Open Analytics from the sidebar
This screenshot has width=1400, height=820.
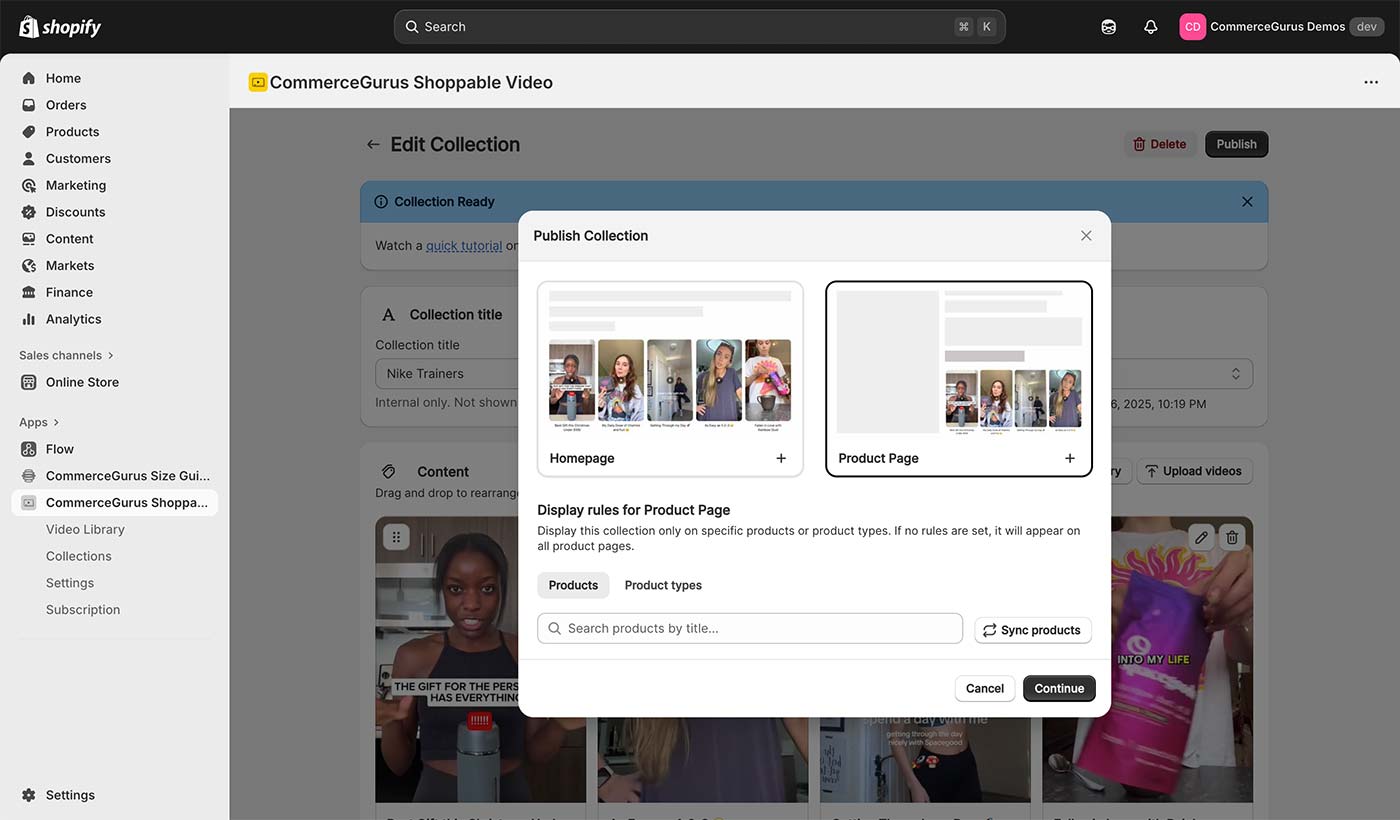tap(74, 318)
